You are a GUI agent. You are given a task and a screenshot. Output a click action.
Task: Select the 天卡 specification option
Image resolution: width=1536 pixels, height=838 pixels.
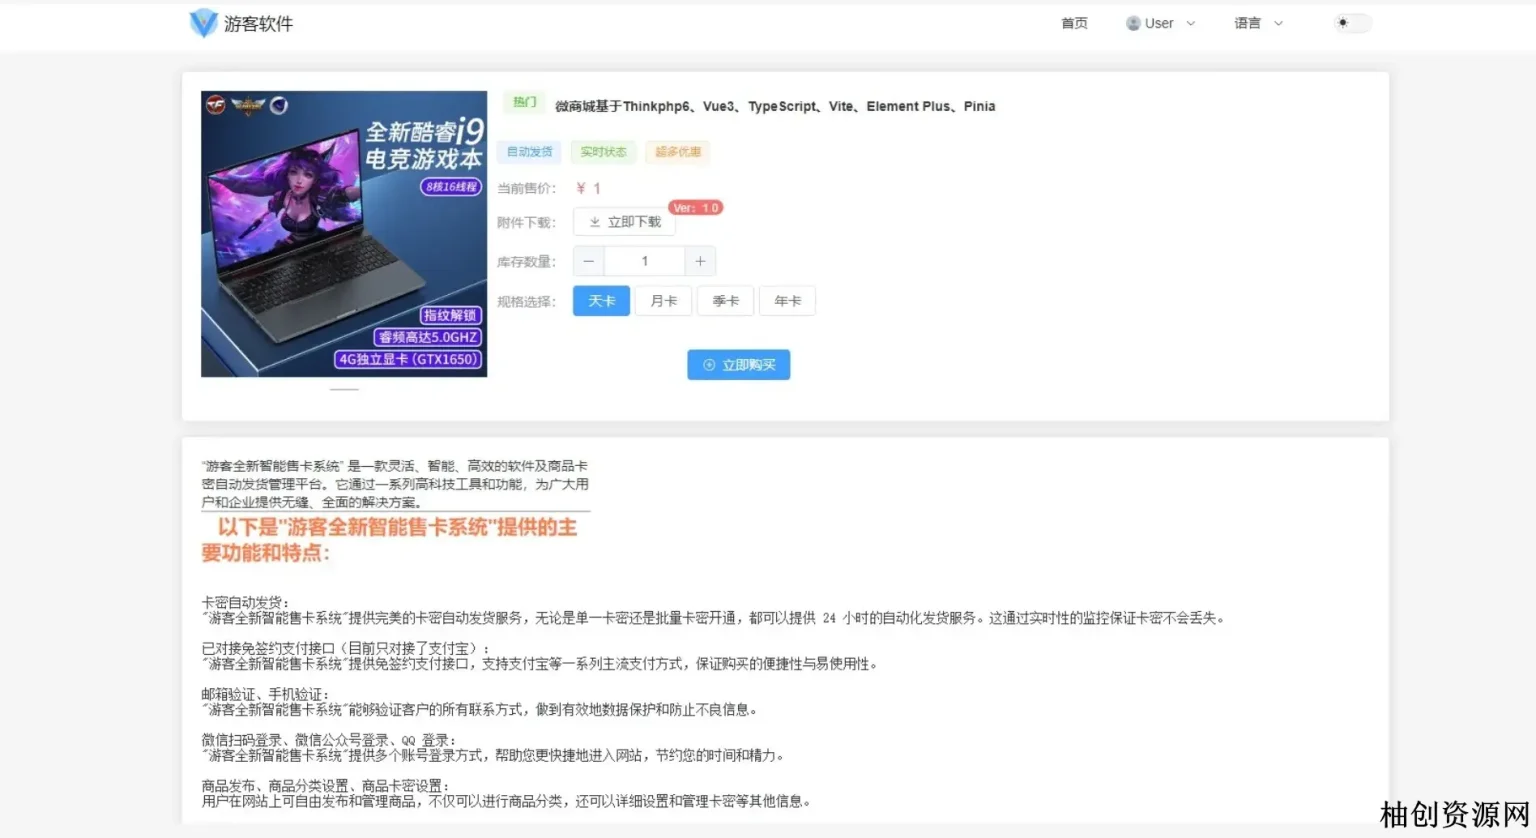point(601,301)
